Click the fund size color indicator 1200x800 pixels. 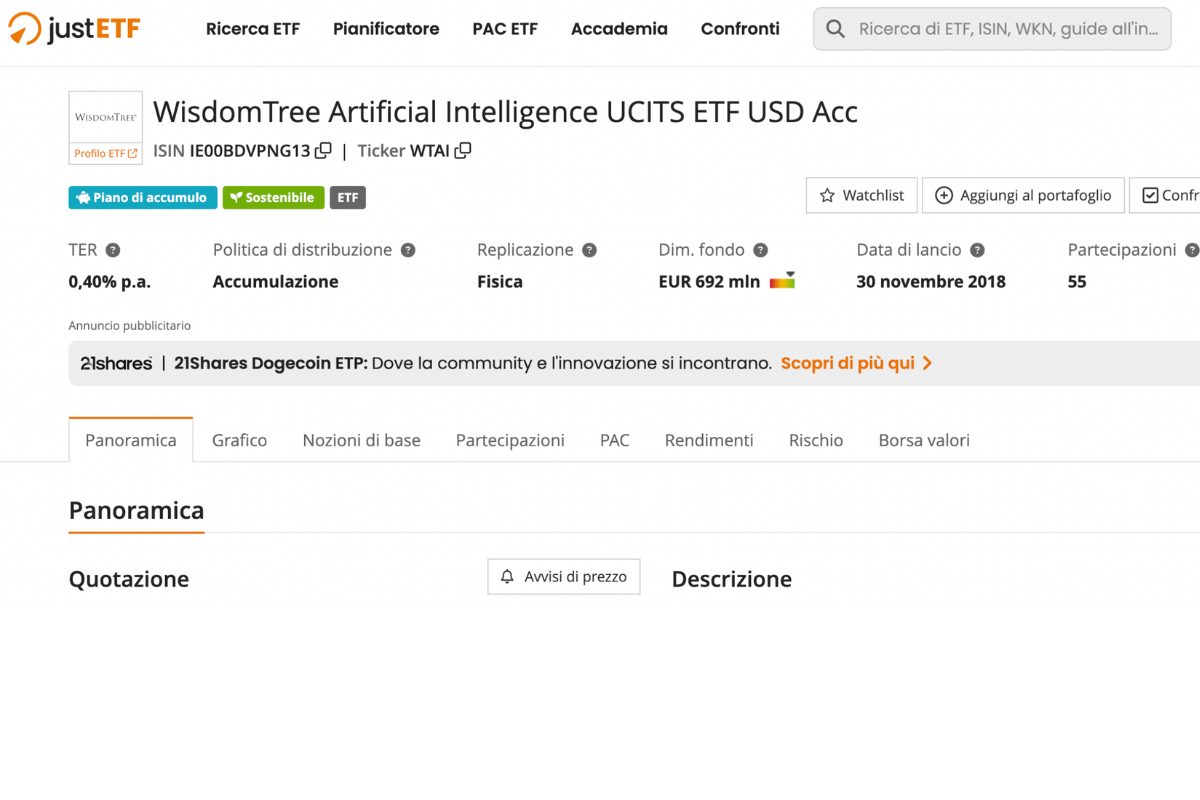click(782, 282)
